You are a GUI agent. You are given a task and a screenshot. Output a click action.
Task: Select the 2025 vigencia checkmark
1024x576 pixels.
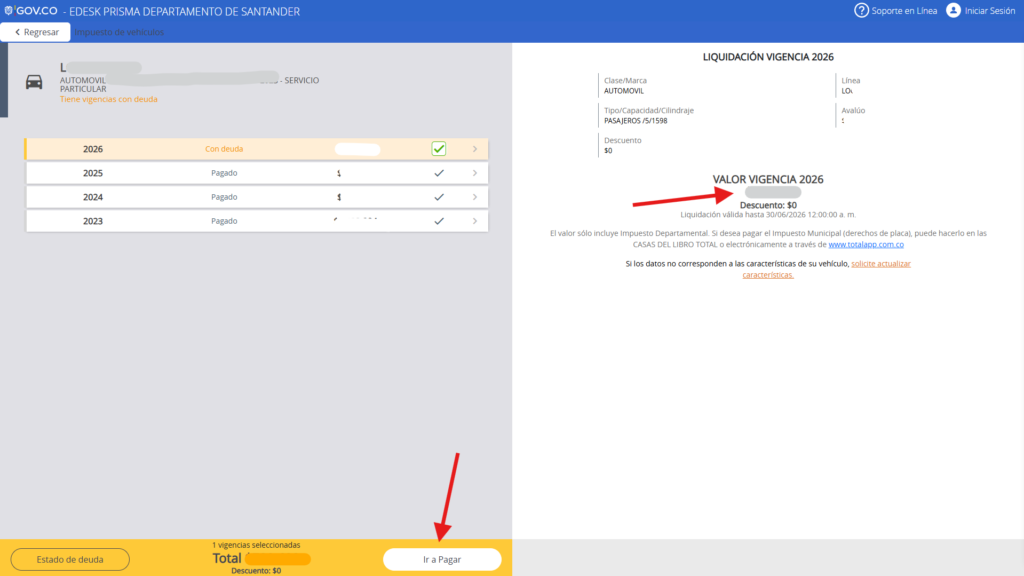pyautogui.click(x=438, y=173)
